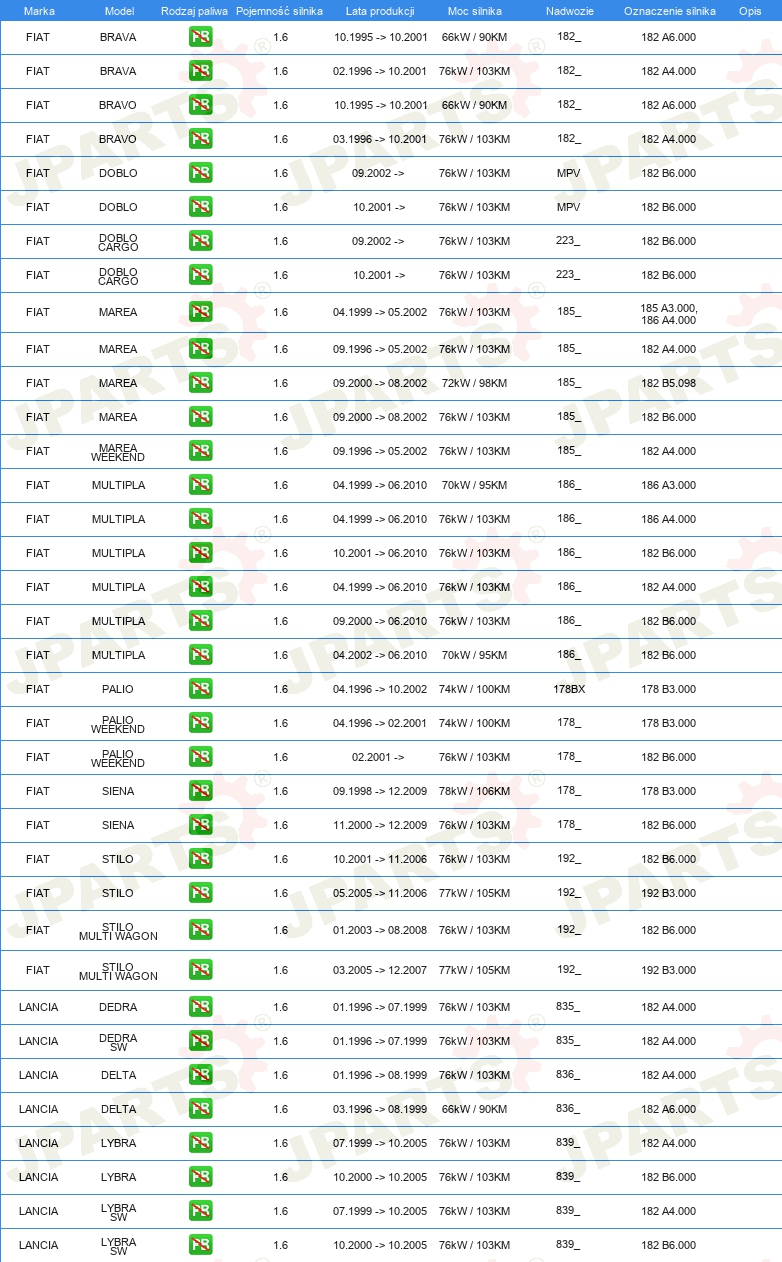Select production dates 01.1996 -> 08.1999
This screenshot has height=1262, width=782.
(380, 1075)
